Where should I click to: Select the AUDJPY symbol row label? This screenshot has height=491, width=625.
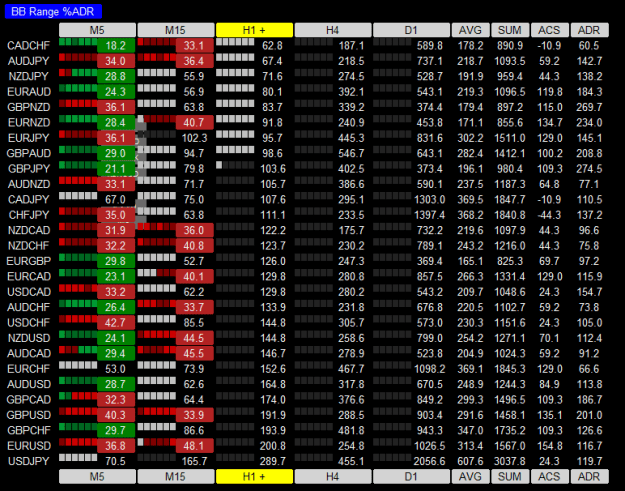[29, 61]
